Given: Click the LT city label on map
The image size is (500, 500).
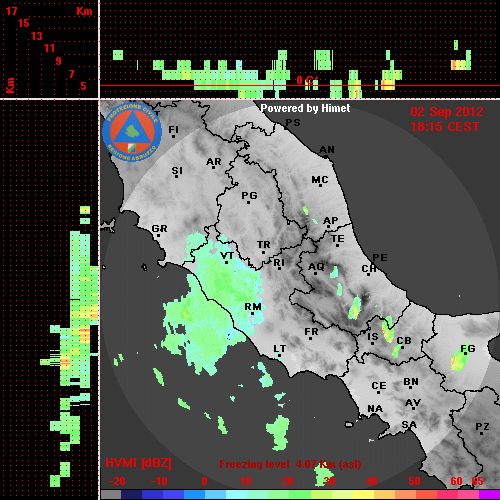Looking at the screenshot, I should point(280,349).
